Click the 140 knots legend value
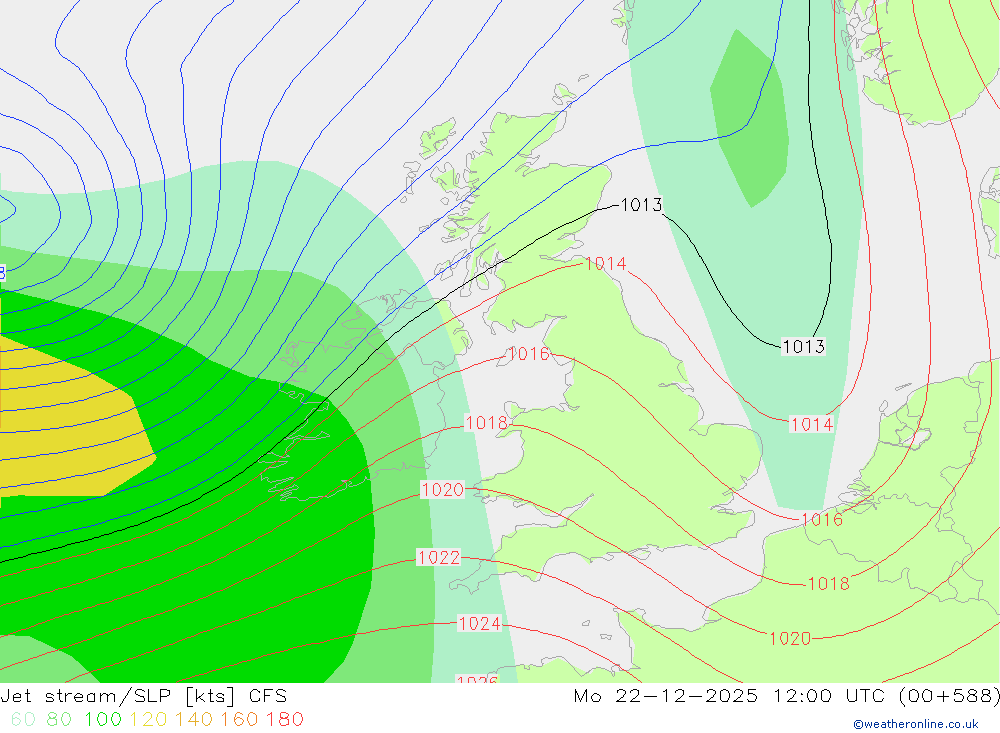This screenshot has width=1000, height=733. click(x=194, y=720)
